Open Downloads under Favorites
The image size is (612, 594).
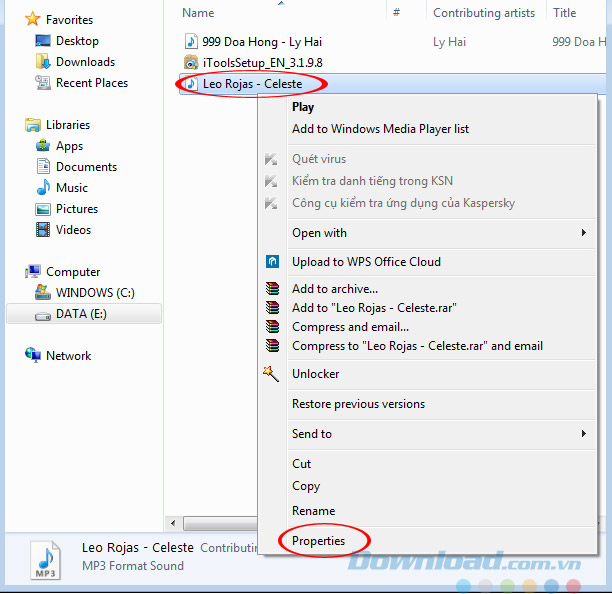tap(85, 62)
